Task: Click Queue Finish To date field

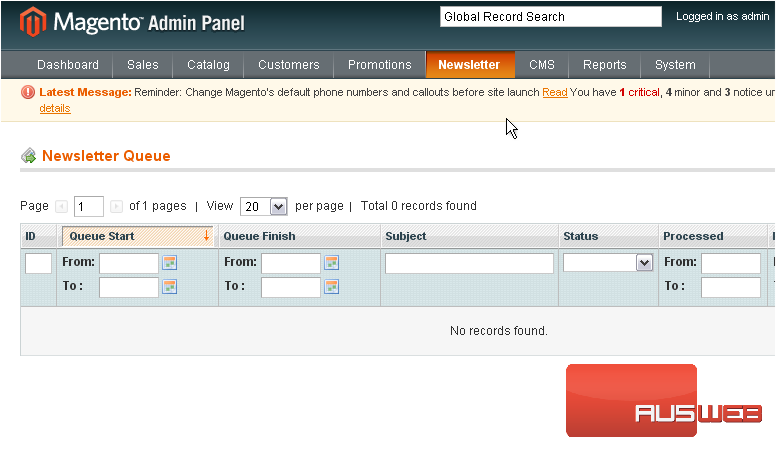Action: click(x=291, y=287)
